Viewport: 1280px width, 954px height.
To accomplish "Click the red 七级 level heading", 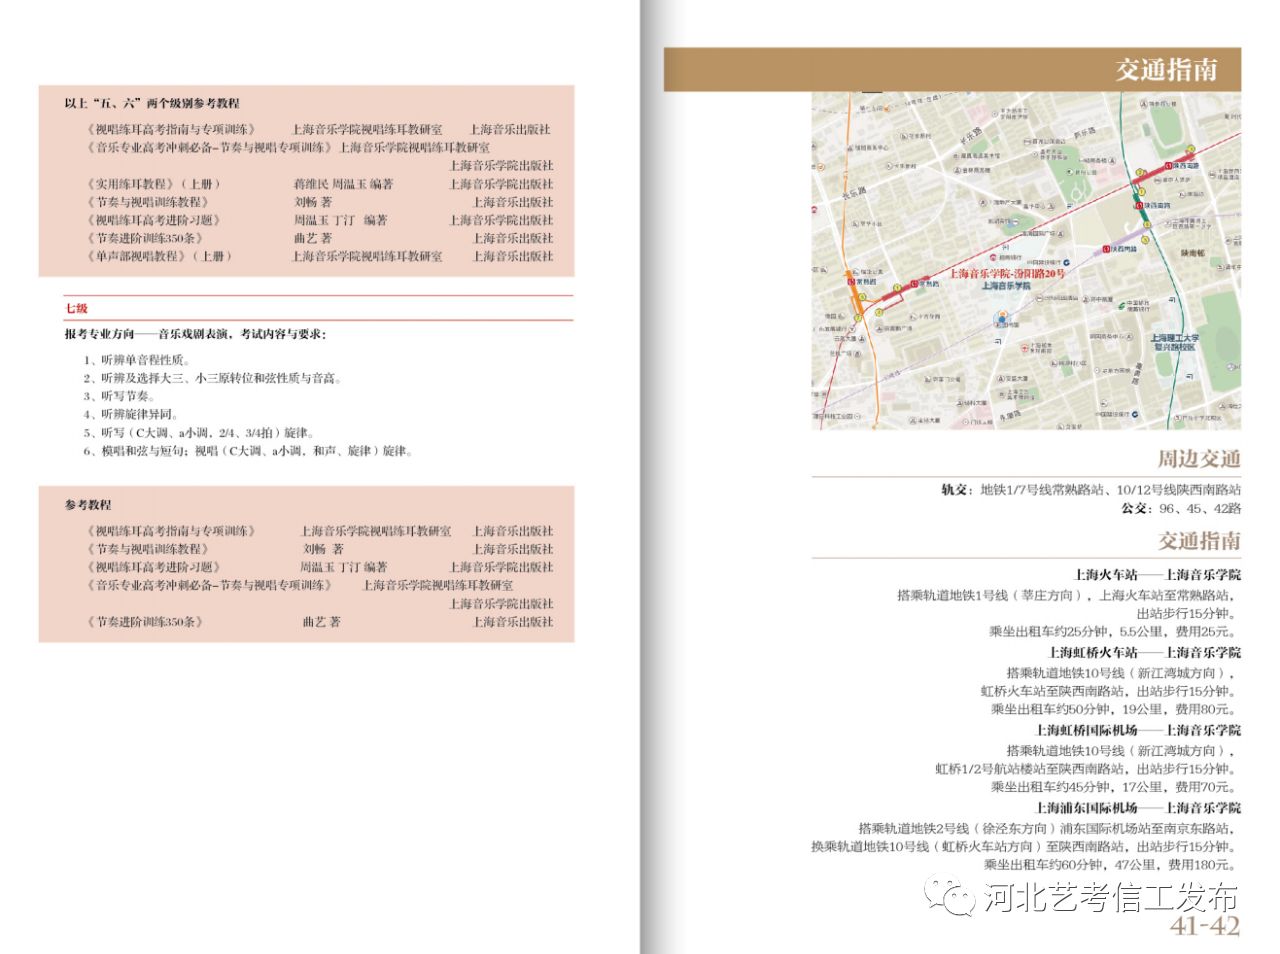I will click(x=77, y=308).
